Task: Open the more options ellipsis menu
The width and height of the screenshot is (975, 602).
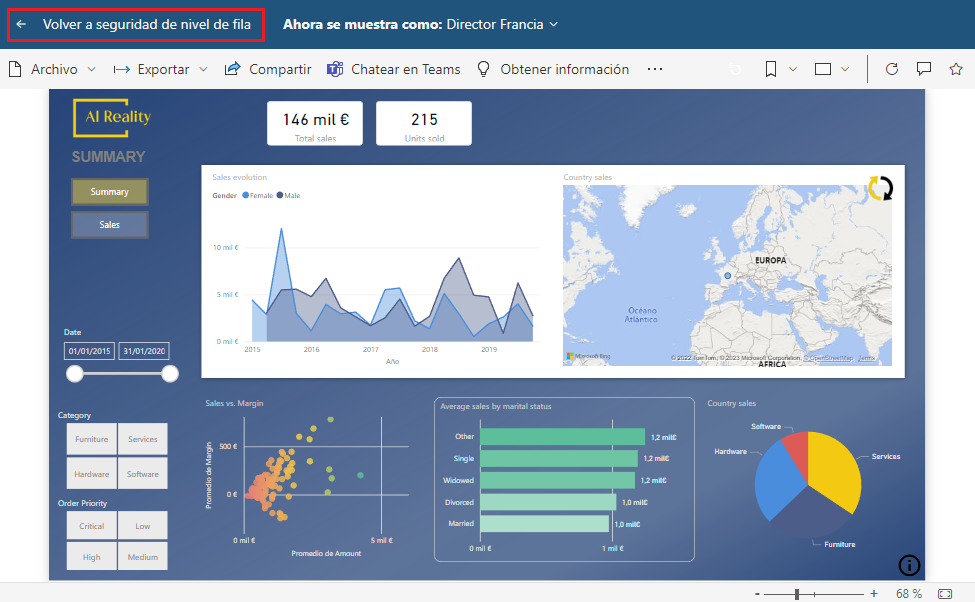Action: point(655,69)
